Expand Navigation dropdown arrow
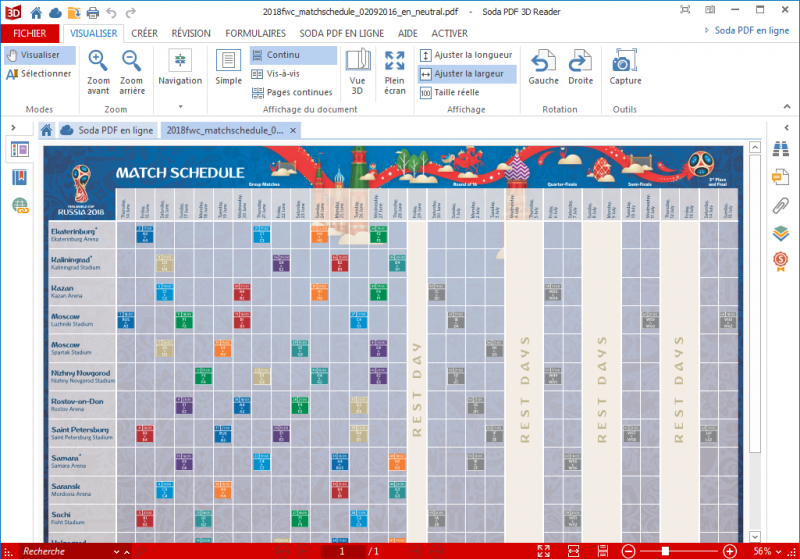This screenshot has height=559, width=800. (x=180, y=107)
